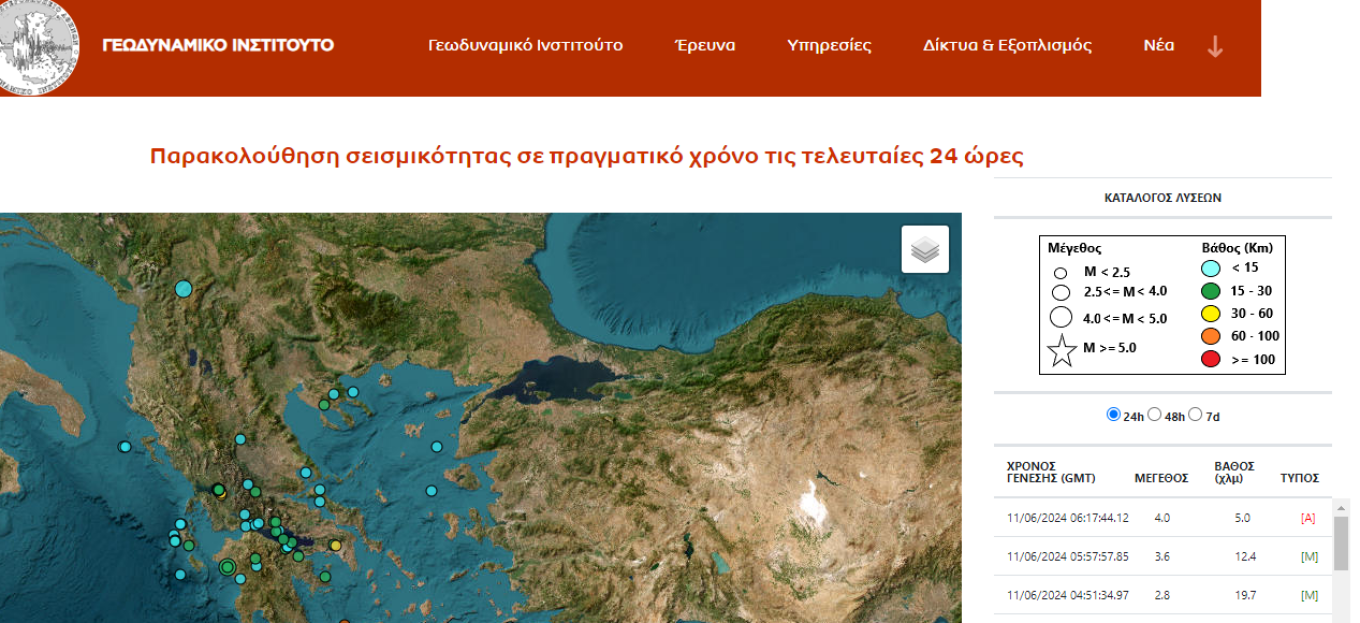The height and width of the screenshot is (623, 1360).
Task: Select the 24h time range radio button
Action: pyautogui.click(x=1113, y=414)
